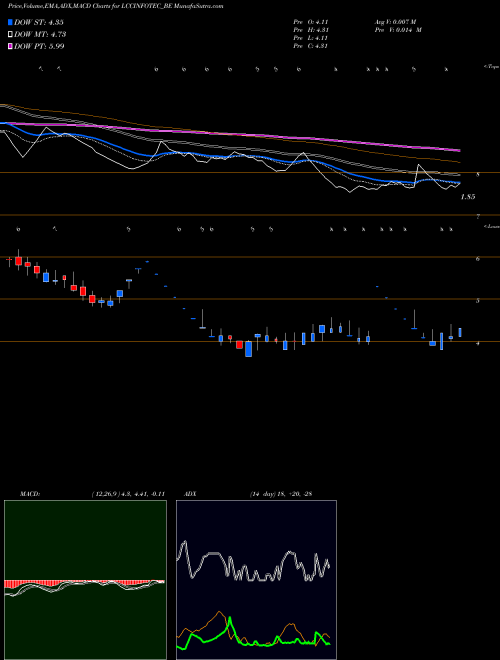Open the green MACD chart panel

85,580
